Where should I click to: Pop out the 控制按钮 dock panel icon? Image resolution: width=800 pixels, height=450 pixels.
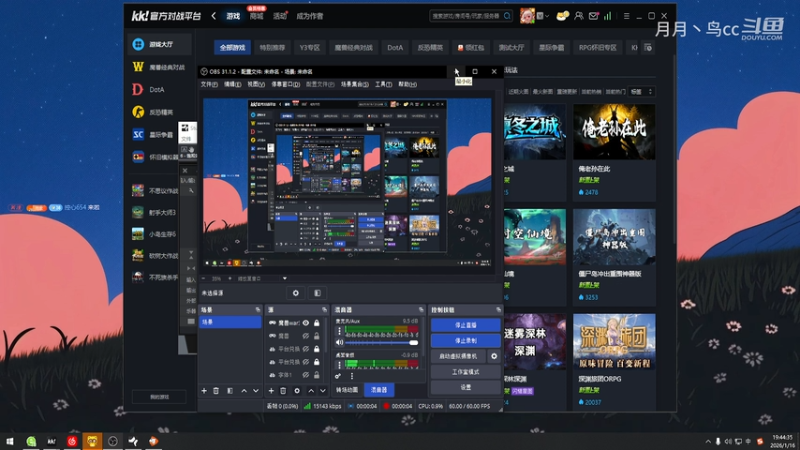pyautogui.click(x=498, y=310)
